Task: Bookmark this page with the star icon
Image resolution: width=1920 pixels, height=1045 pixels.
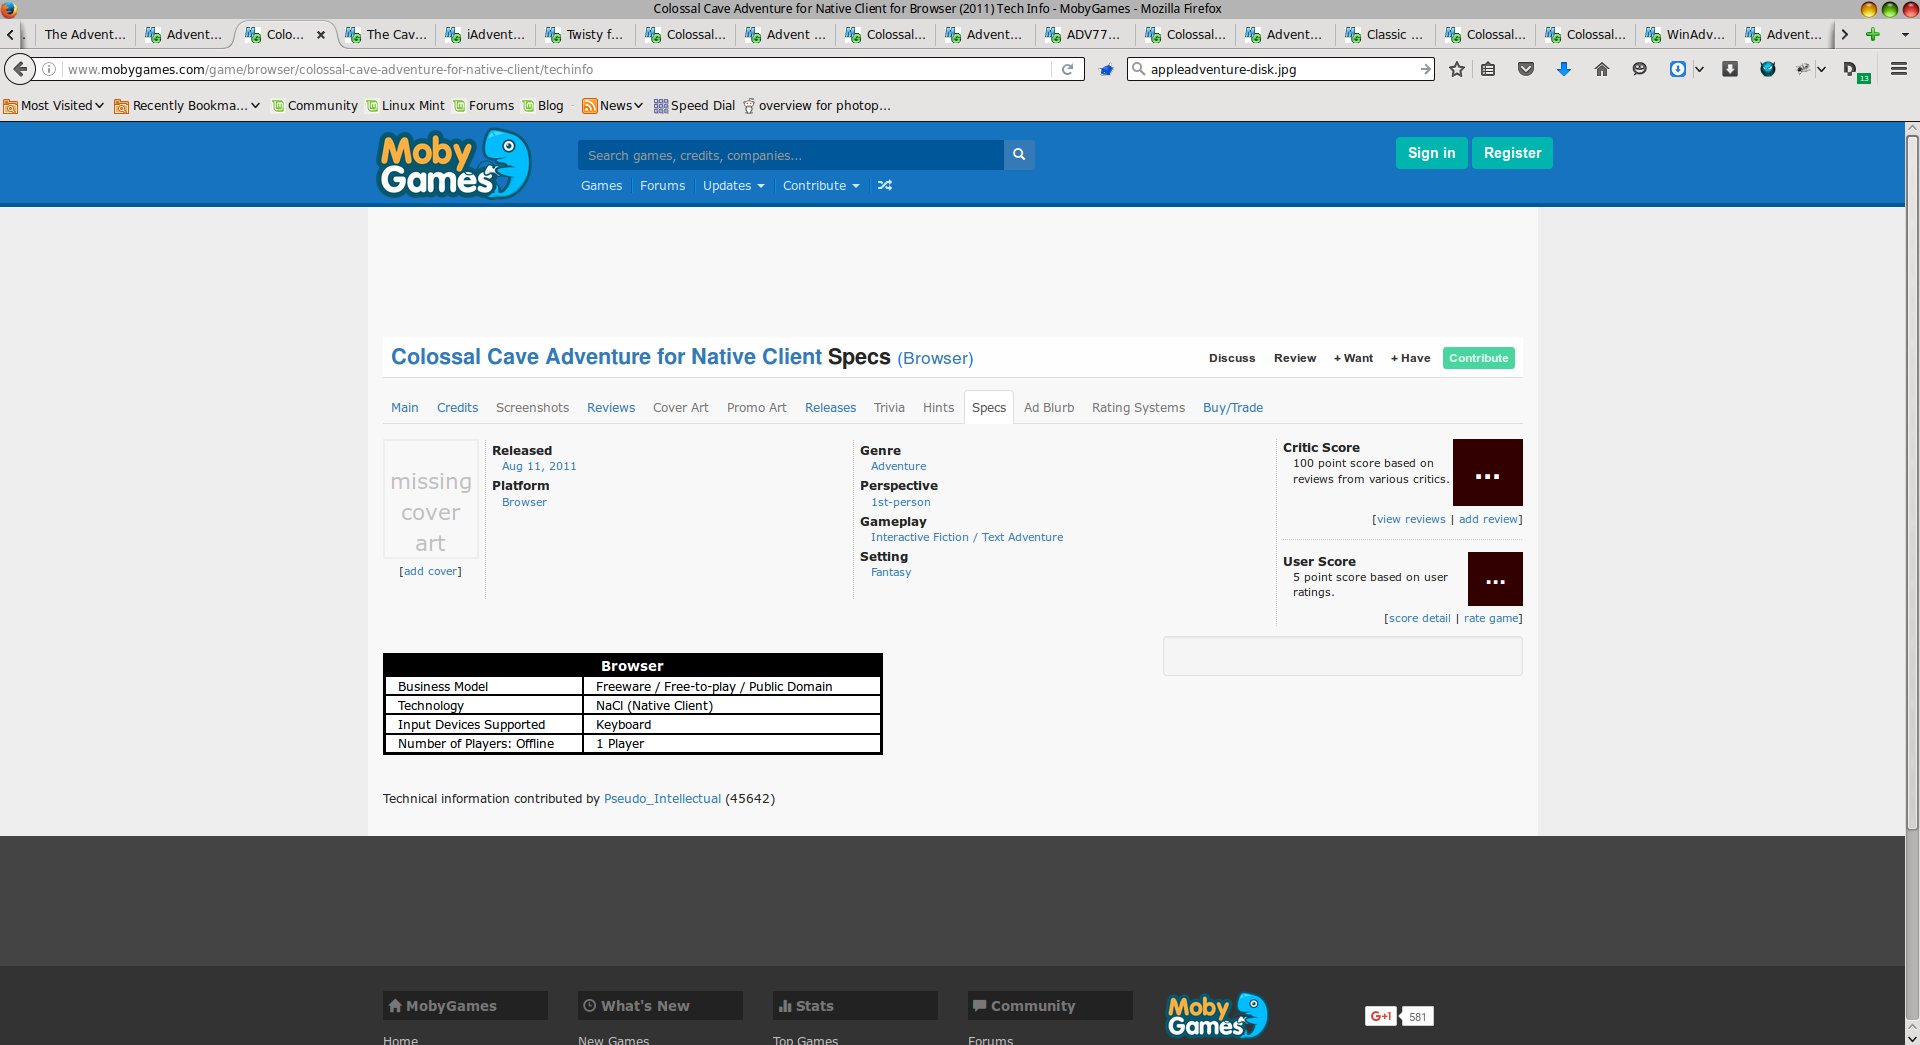Action: click(x=1457, y=69)
